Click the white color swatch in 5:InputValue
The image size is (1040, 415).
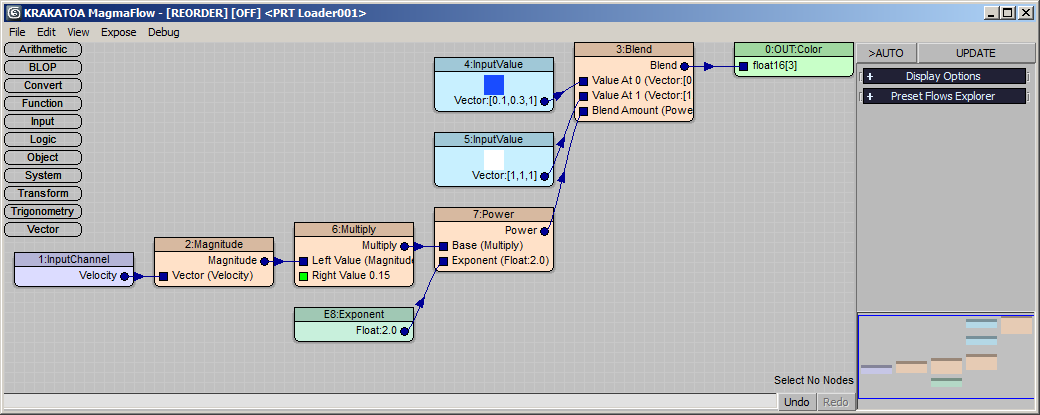[494, 158]
